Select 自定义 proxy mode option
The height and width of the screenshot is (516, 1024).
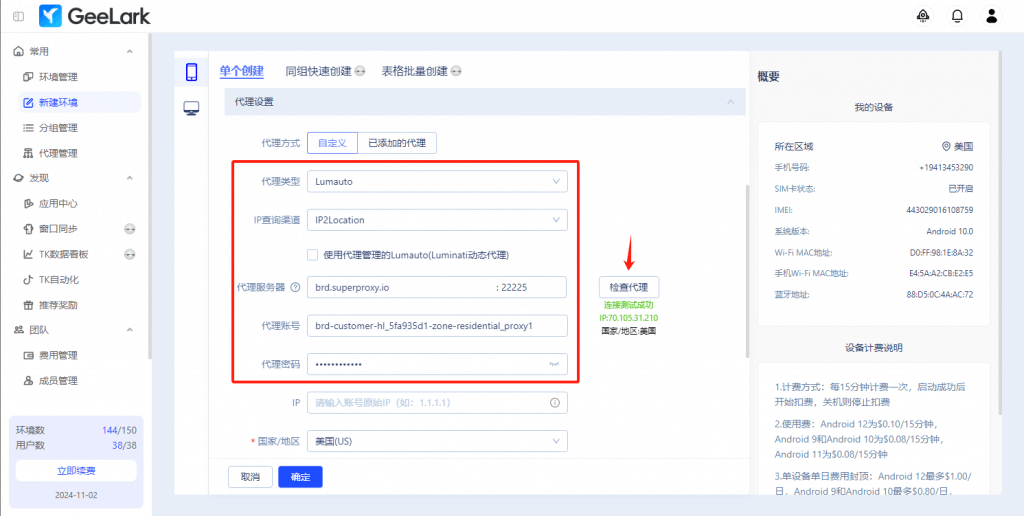pyautogui.click(x=331, y=143)
